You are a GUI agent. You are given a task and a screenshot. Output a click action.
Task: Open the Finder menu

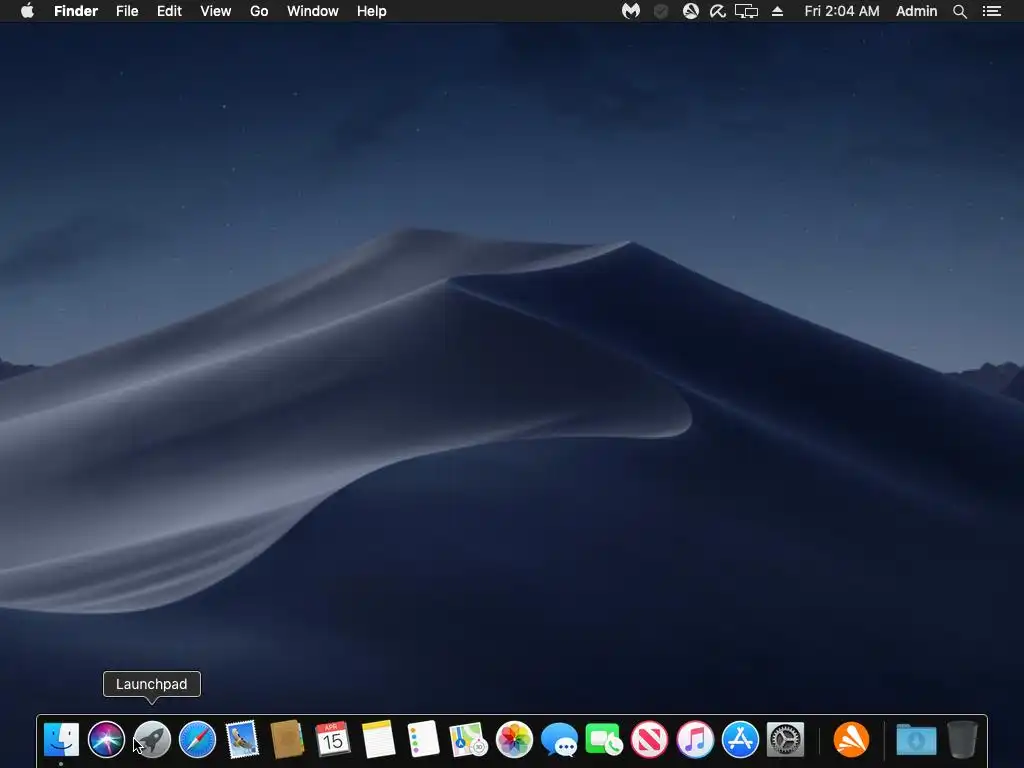[76, 11]
